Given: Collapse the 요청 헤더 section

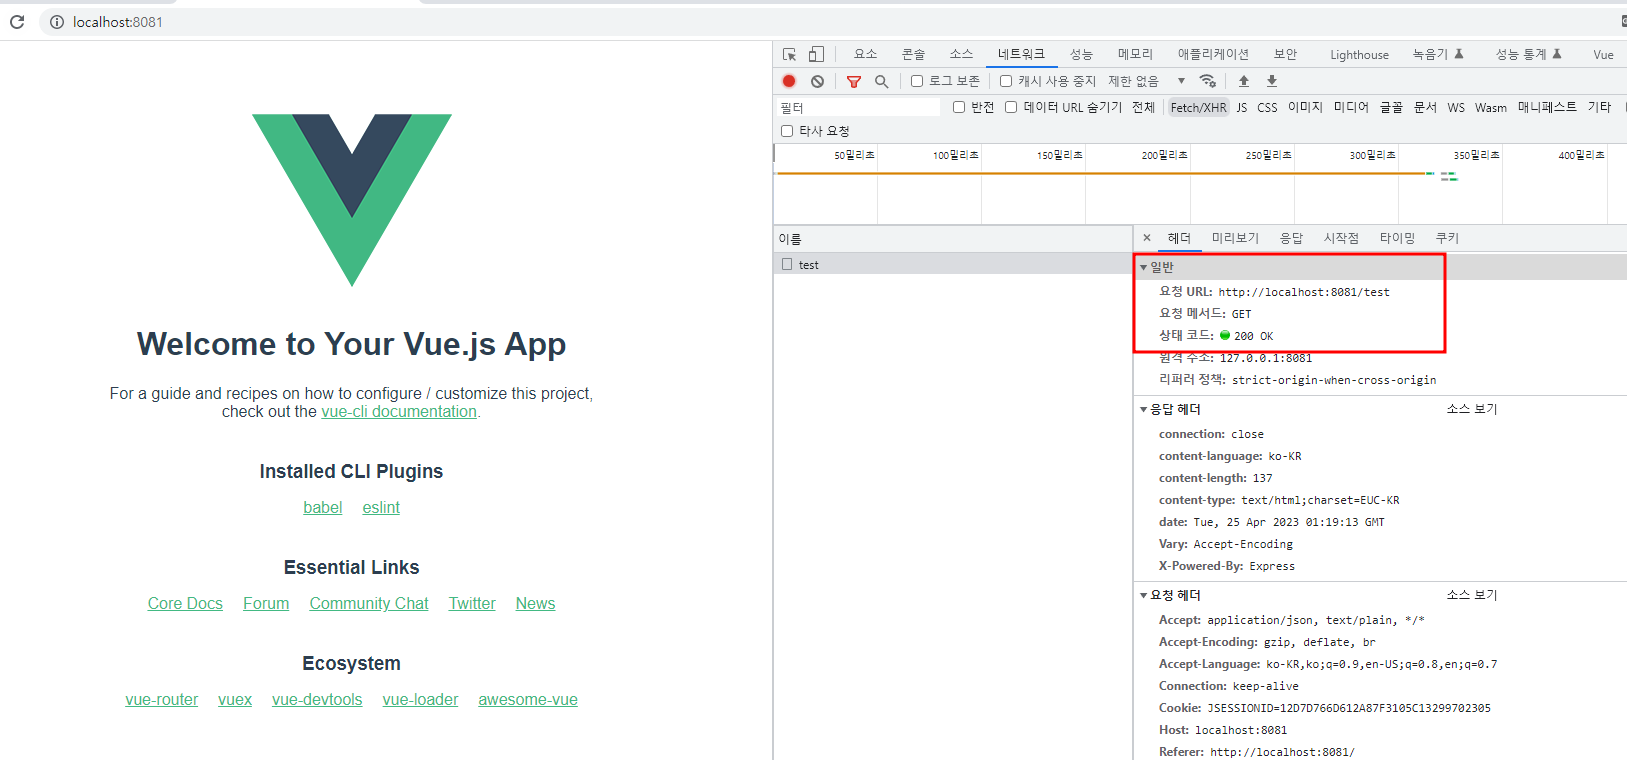Looking at the screenshot, I should click(x=1144, y=595).
